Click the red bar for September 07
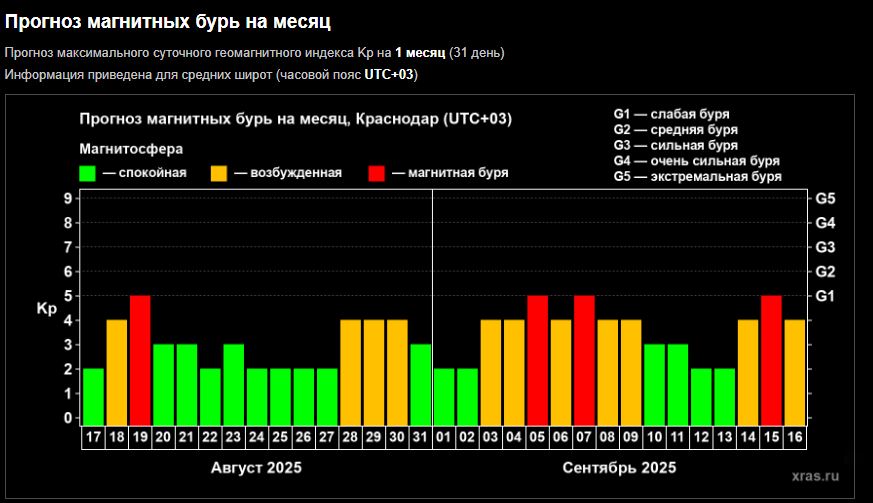The width and height of the screenshot is (873, 503). point(585,360)
